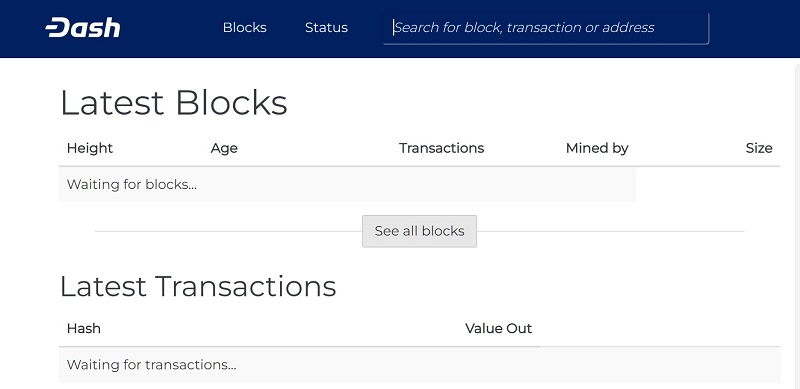This screenshot has width=800, height=389.
Task: Click the Waiting for blocks row
Action: (x=347, y=184)
